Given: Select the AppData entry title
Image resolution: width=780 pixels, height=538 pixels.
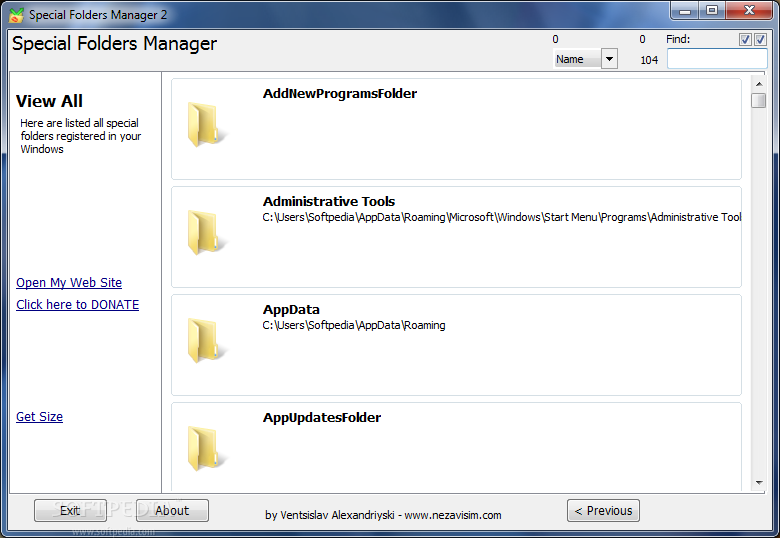Looking at the screenshot, I should [291, 309].
